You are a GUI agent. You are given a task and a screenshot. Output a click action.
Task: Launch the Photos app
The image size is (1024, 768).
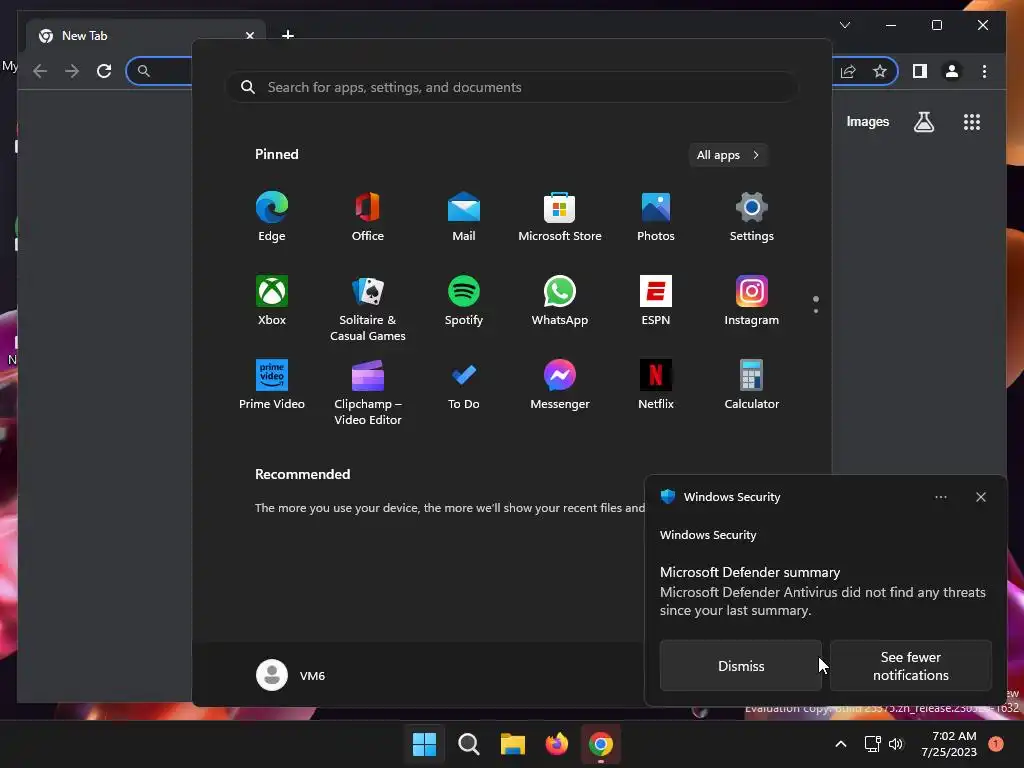[656, 217]
